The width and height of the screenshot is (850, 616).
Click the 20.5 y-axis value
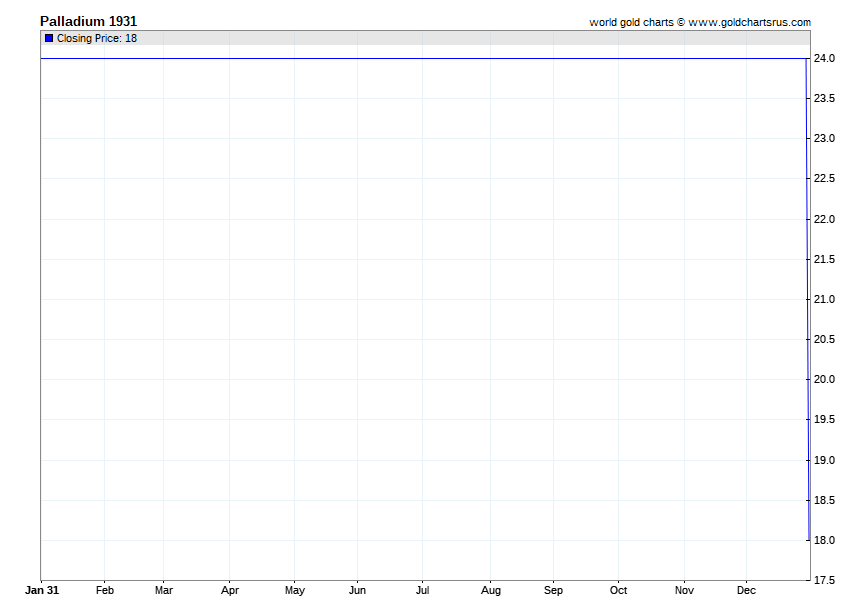coord(825,339)
